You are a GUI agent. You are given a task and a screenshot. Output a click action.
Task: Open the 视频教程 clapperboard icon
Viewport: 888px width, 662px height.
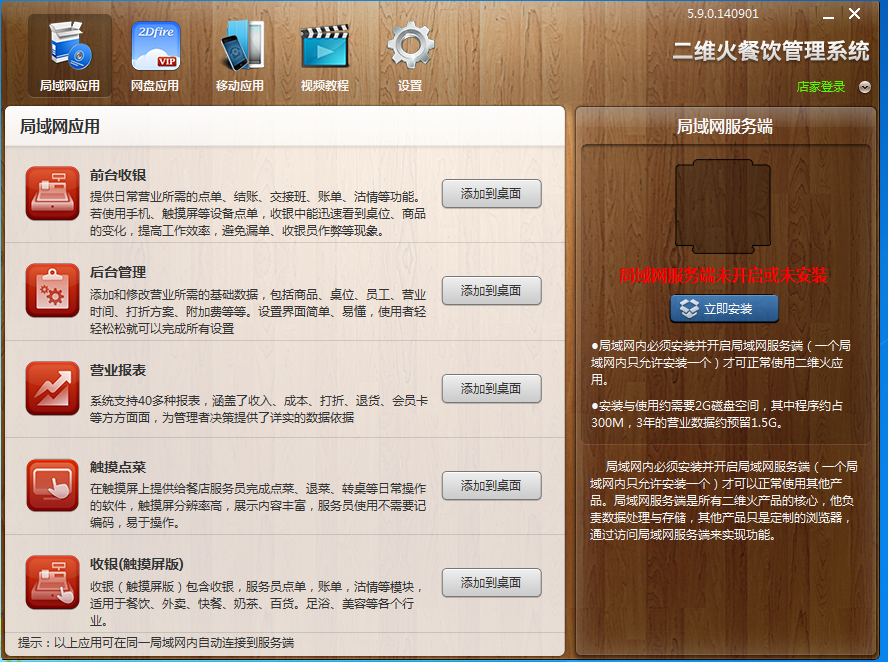point(325,46)
